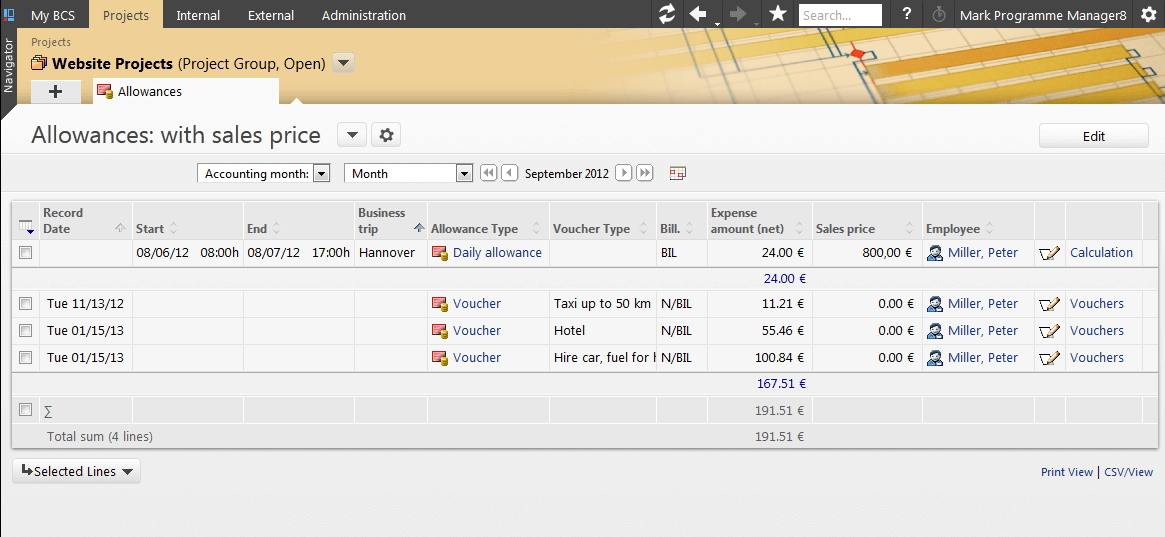Expand the Month period combo box
Viewport: 1165px width, 537px height.
click(x=463, y=174)
